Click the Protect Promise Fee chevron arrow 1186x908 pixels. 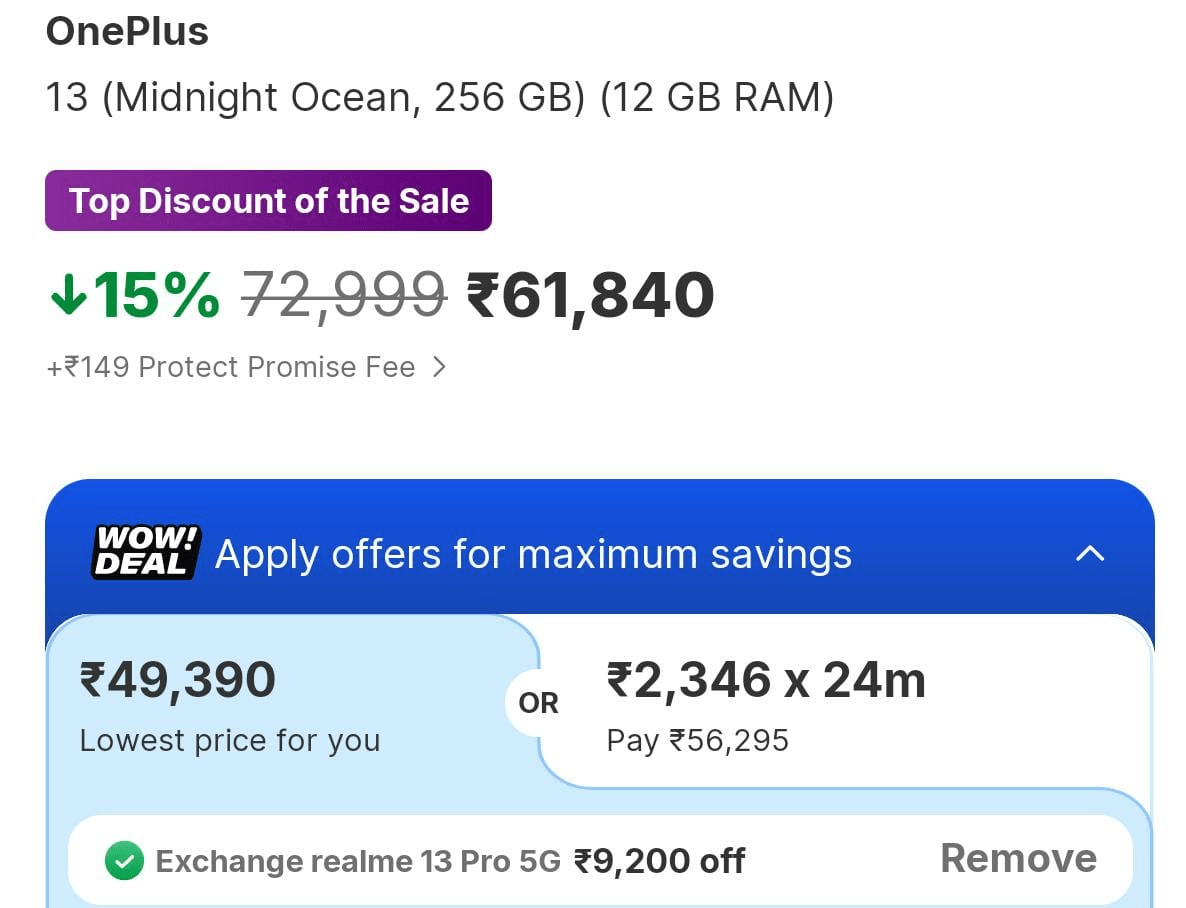[x=438, y=367]
